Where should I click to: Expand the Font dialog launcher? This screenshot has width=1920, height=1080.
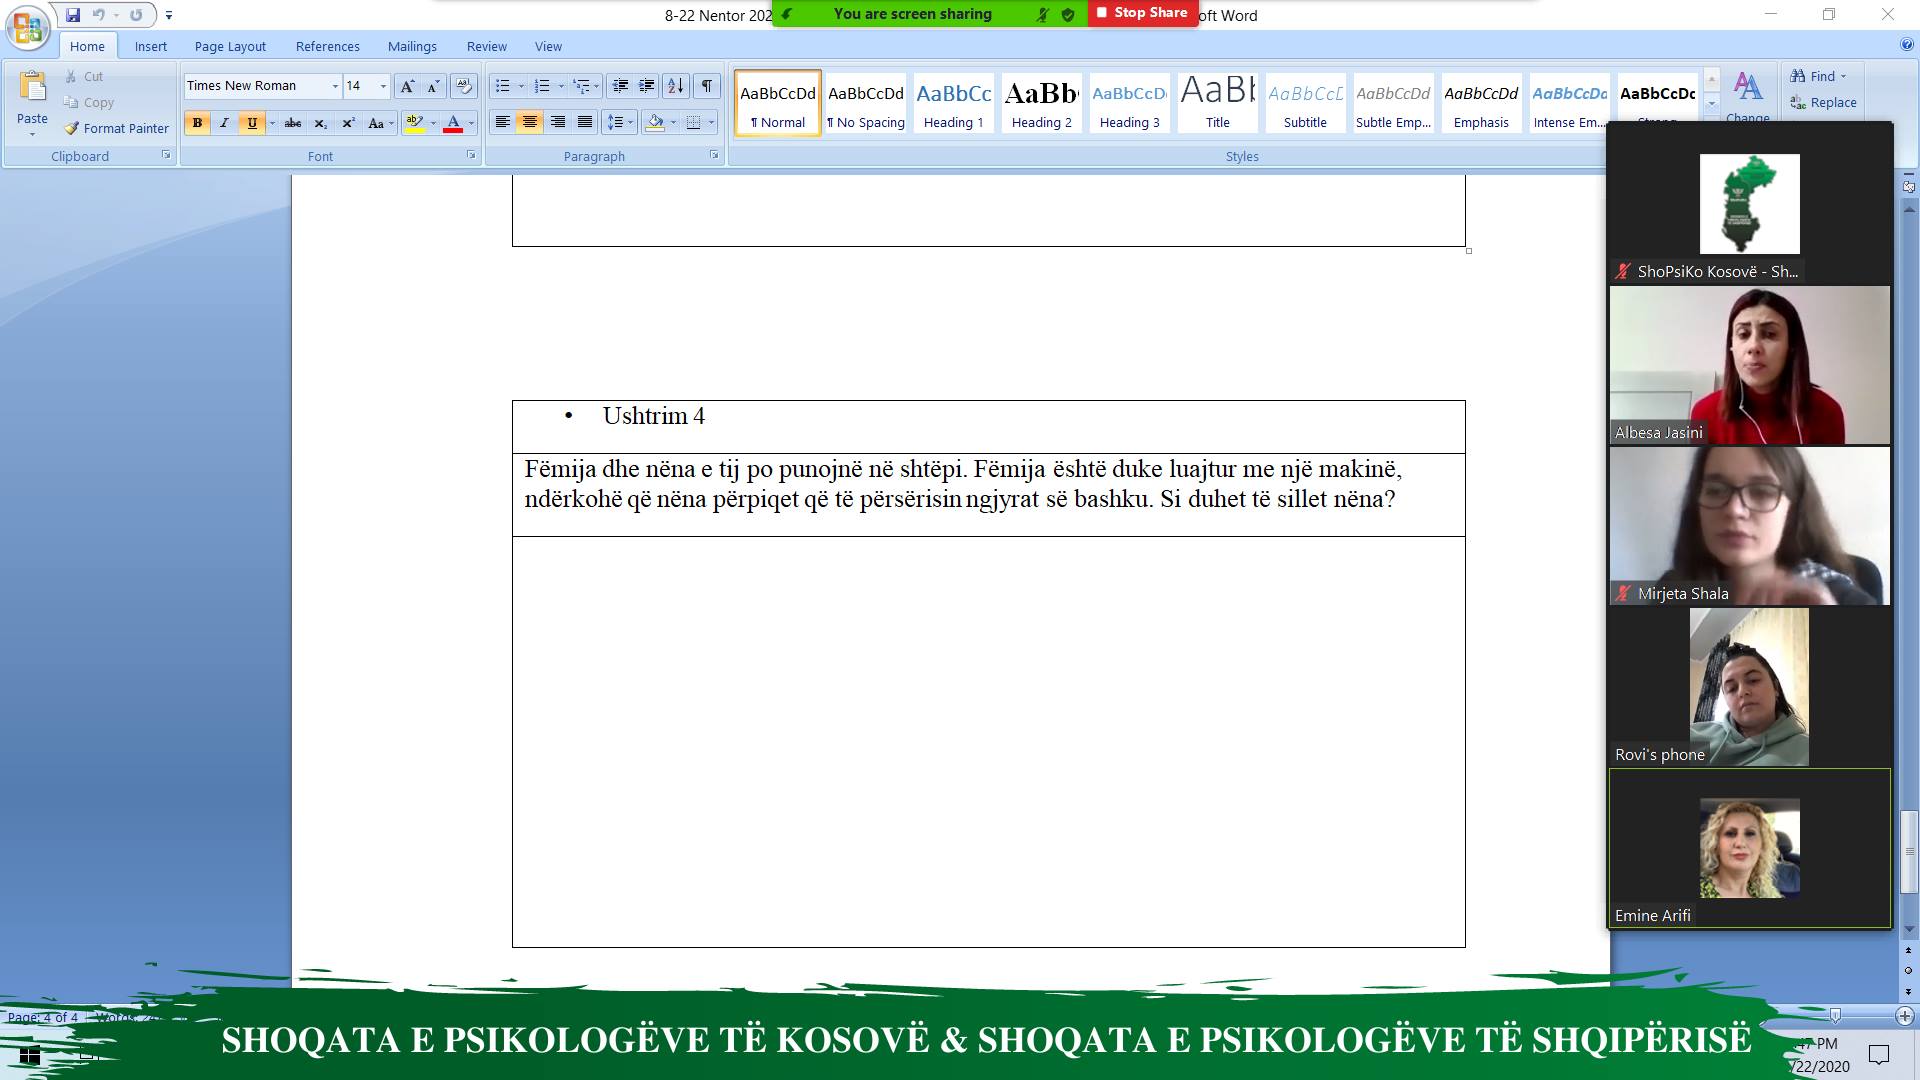(471, 155)
